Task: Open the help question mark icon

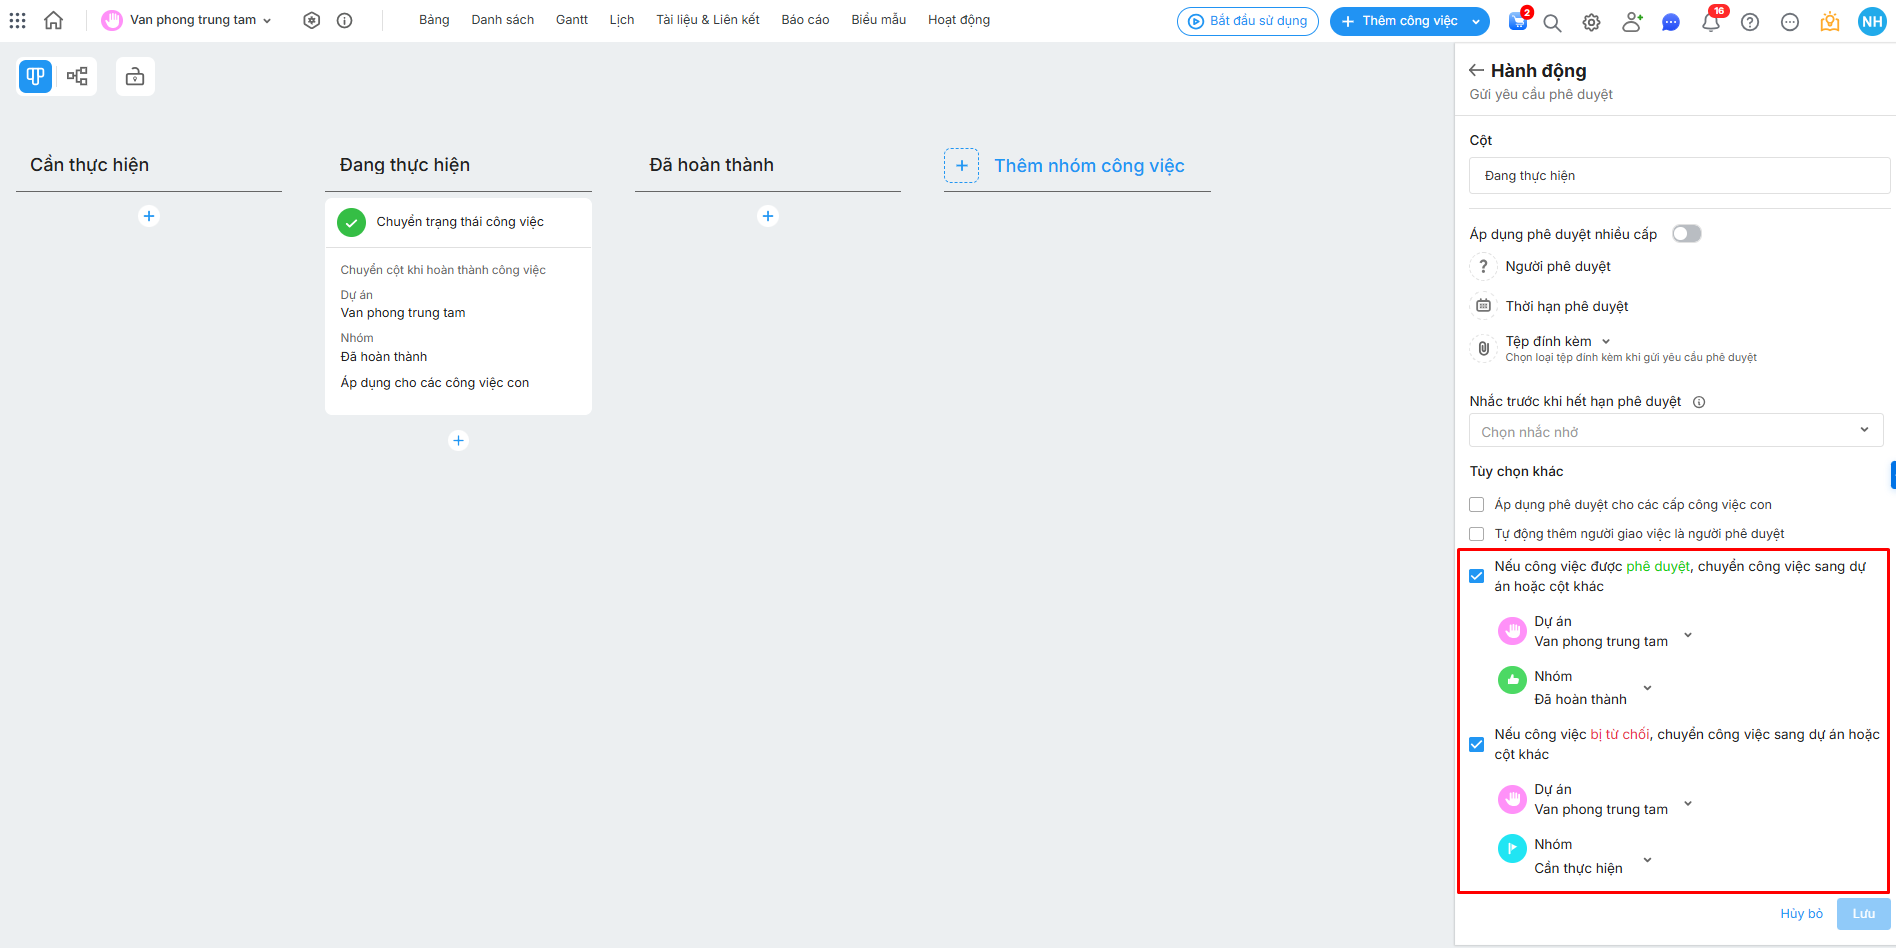Action: click(x=1750, y=22)
